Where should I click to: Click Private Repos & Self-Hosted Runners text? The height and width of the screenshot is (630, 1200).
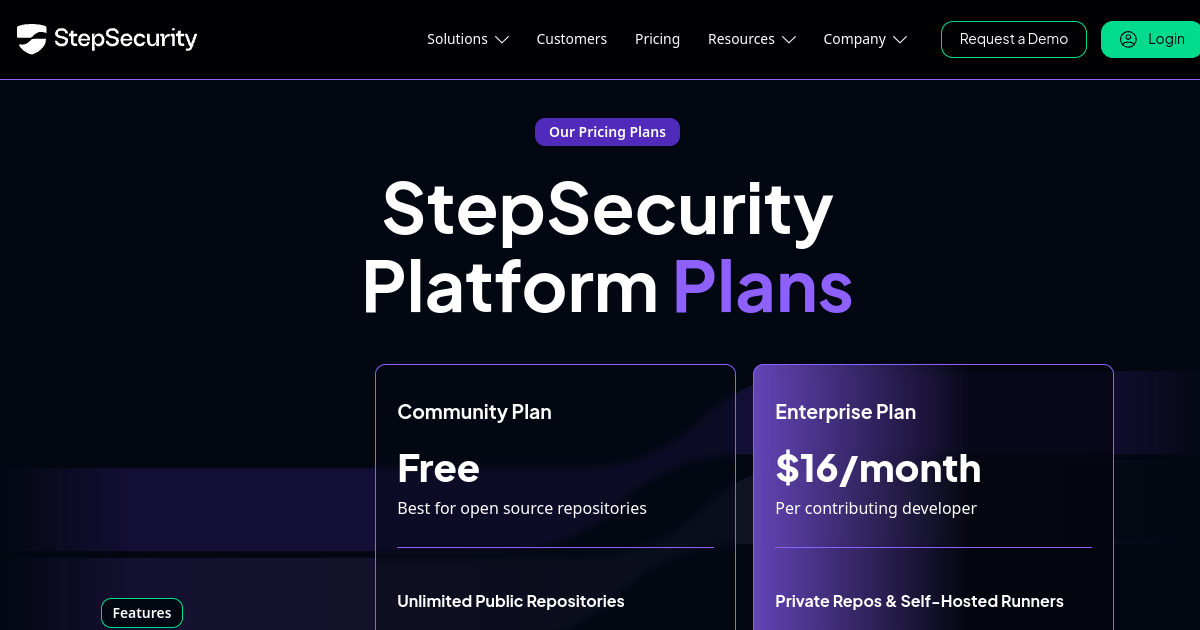click(x=919, y=601)
